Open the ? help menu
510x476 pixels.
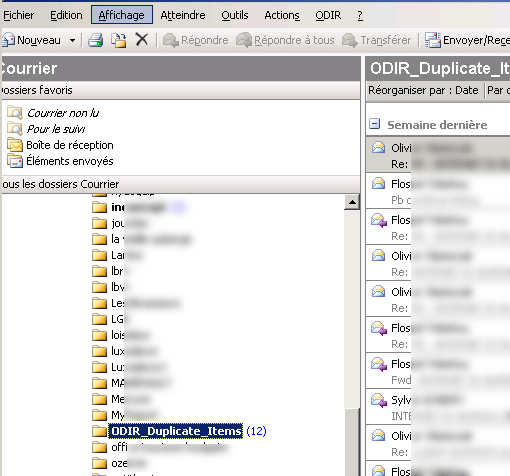(x=360, y=15)
